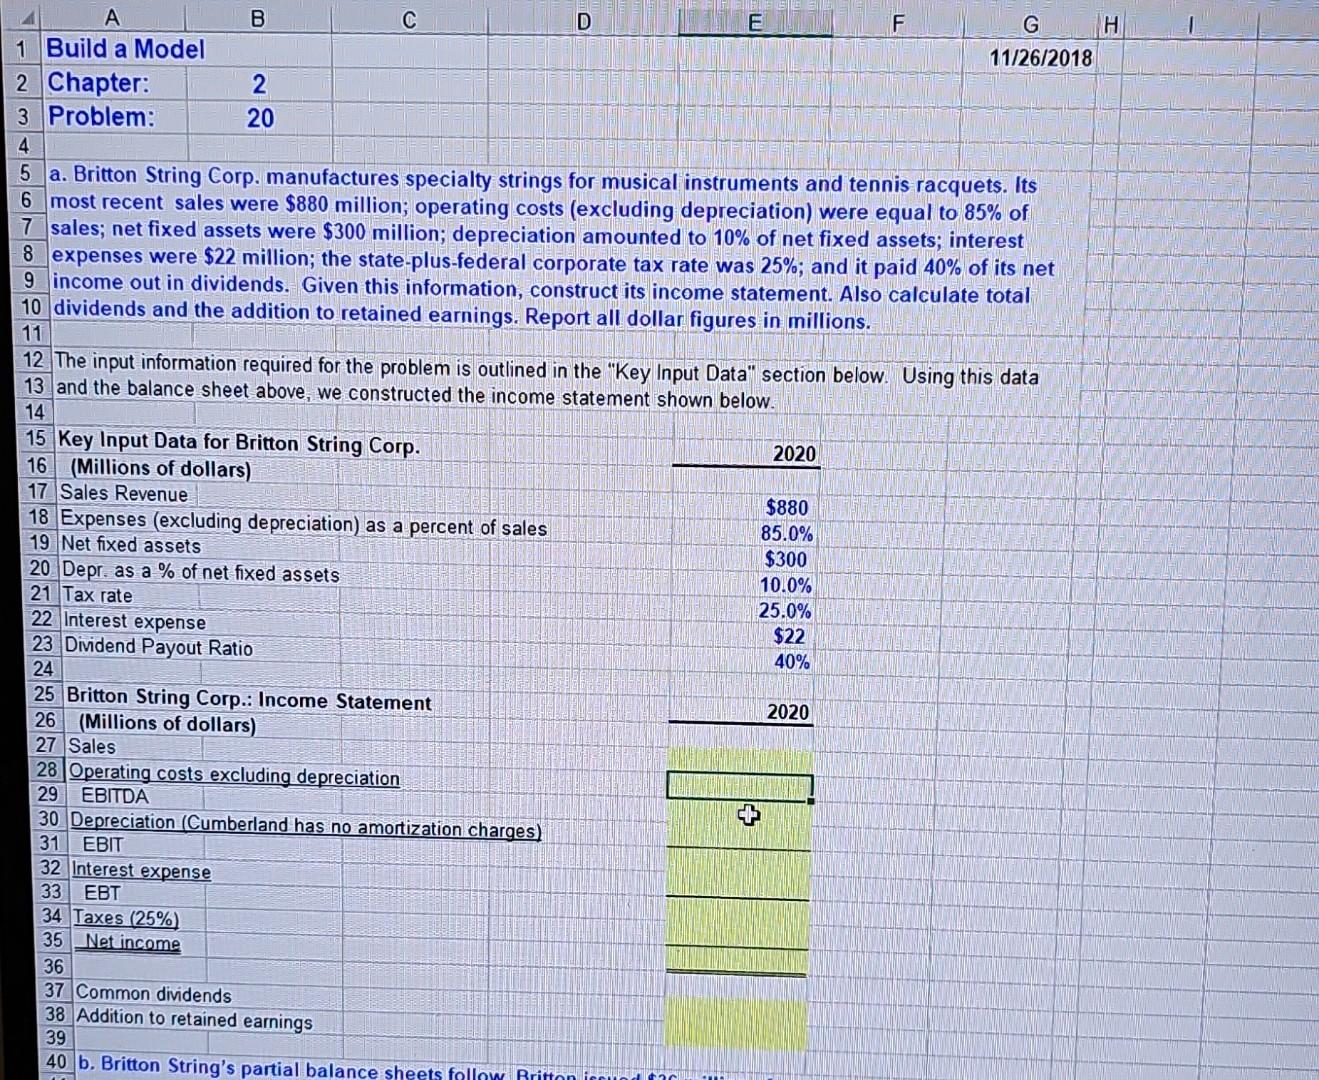Select the 'Common dividends' cell
The image size is (1319, 1080).
pos(153,994)
